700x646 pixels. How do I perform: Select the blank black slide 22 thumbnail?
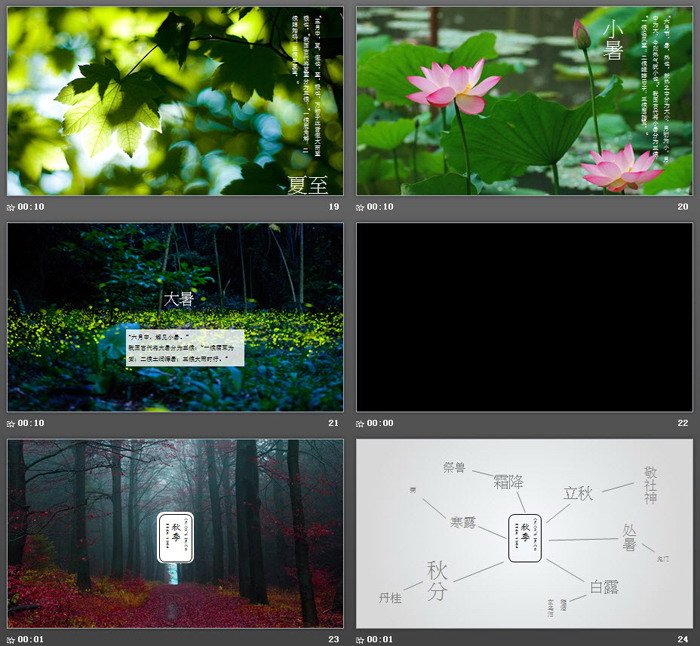click(x=524, y=317)
